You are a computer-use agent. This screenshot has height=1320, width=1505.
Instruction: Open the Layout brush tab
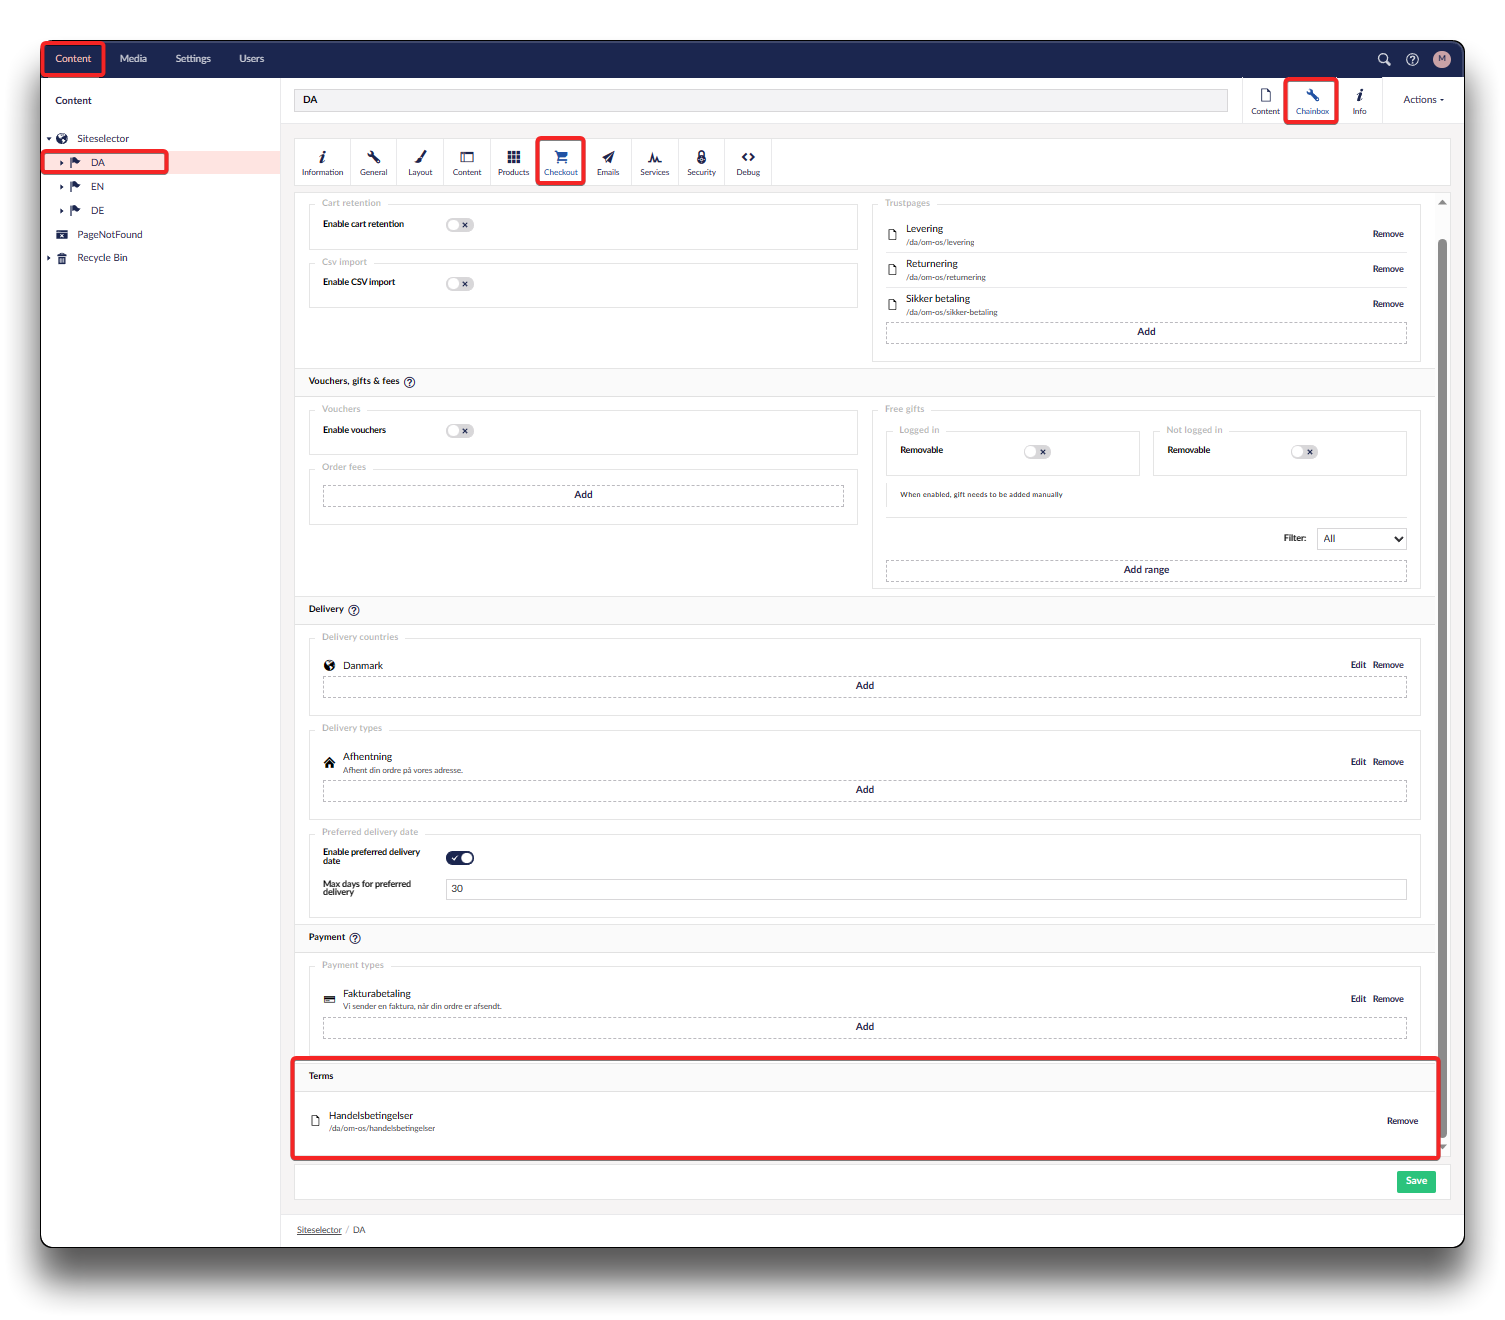(x=420, y=161)
